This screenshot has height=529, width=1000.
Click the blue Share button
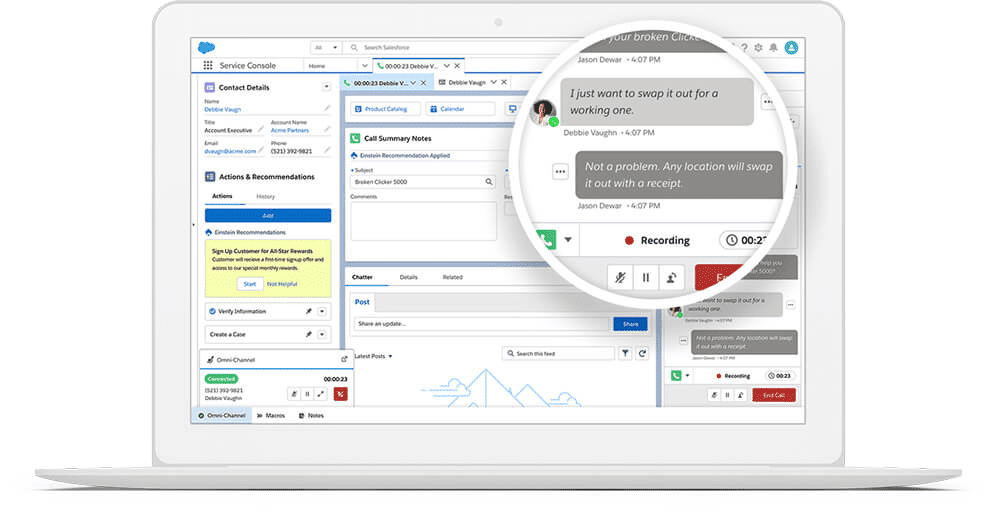[630, 324]
